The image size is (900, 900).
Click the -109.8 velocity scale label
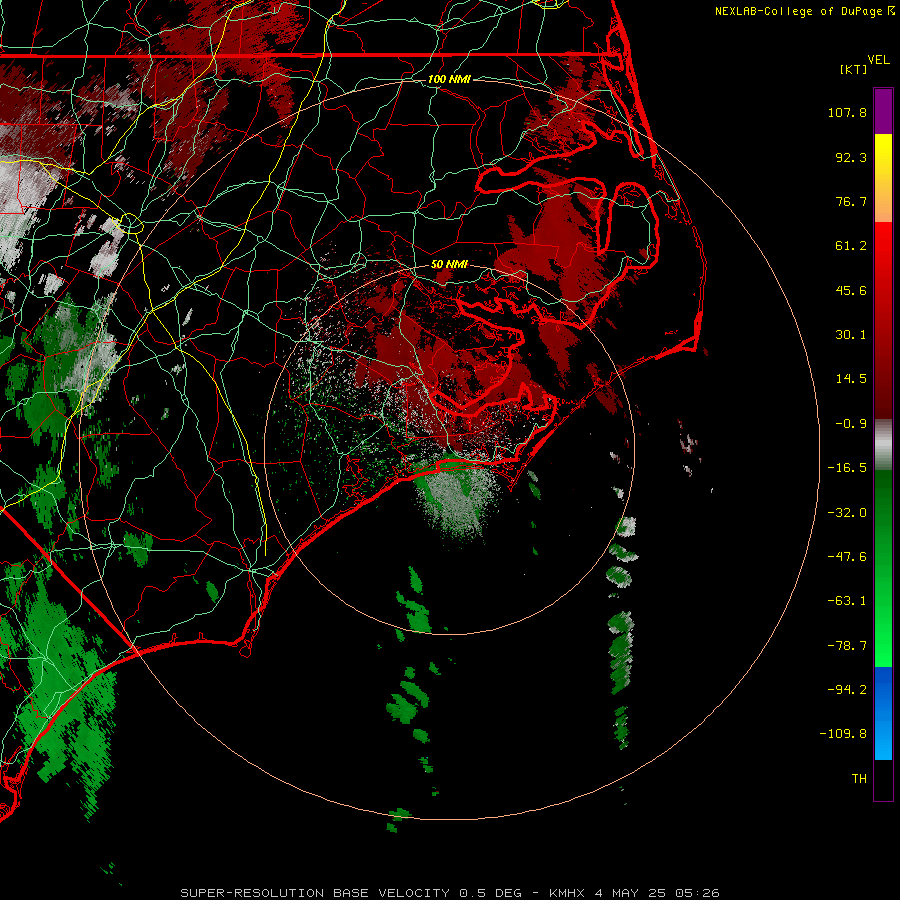pyautogui.click(x=844, y=734)
